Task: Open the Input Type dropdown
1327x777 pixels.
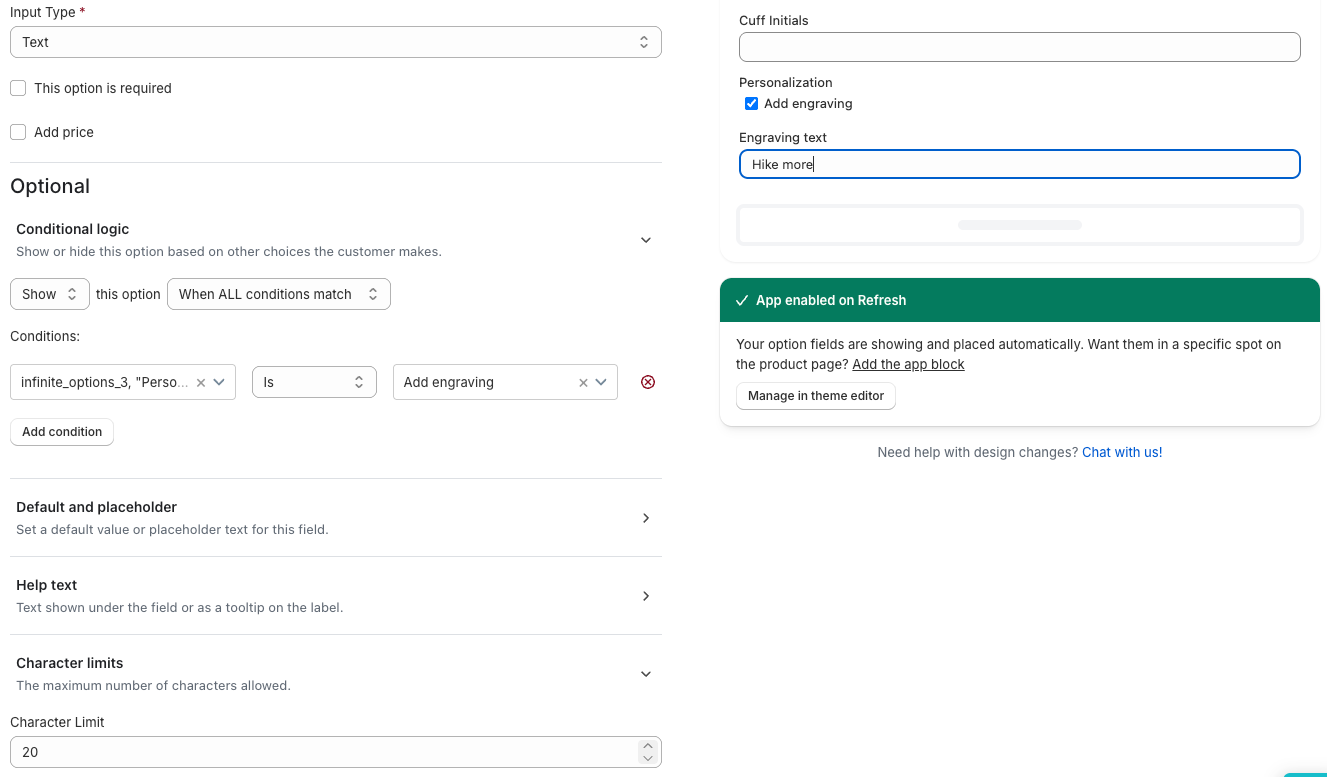Action: tap(336, 42)
